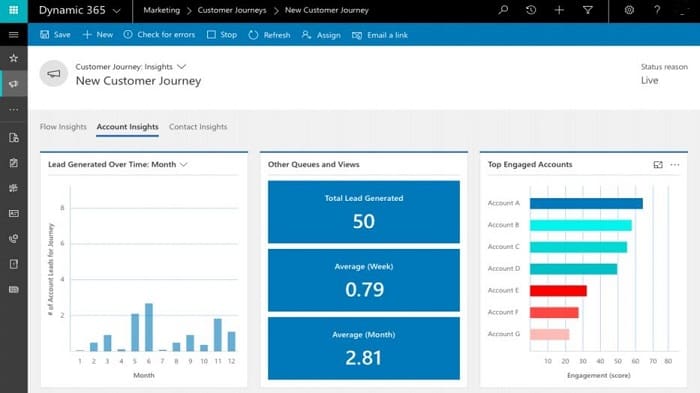Click the New Customer Journey title
Viewport: 700px width, 393px height.
tap(138, 81)
